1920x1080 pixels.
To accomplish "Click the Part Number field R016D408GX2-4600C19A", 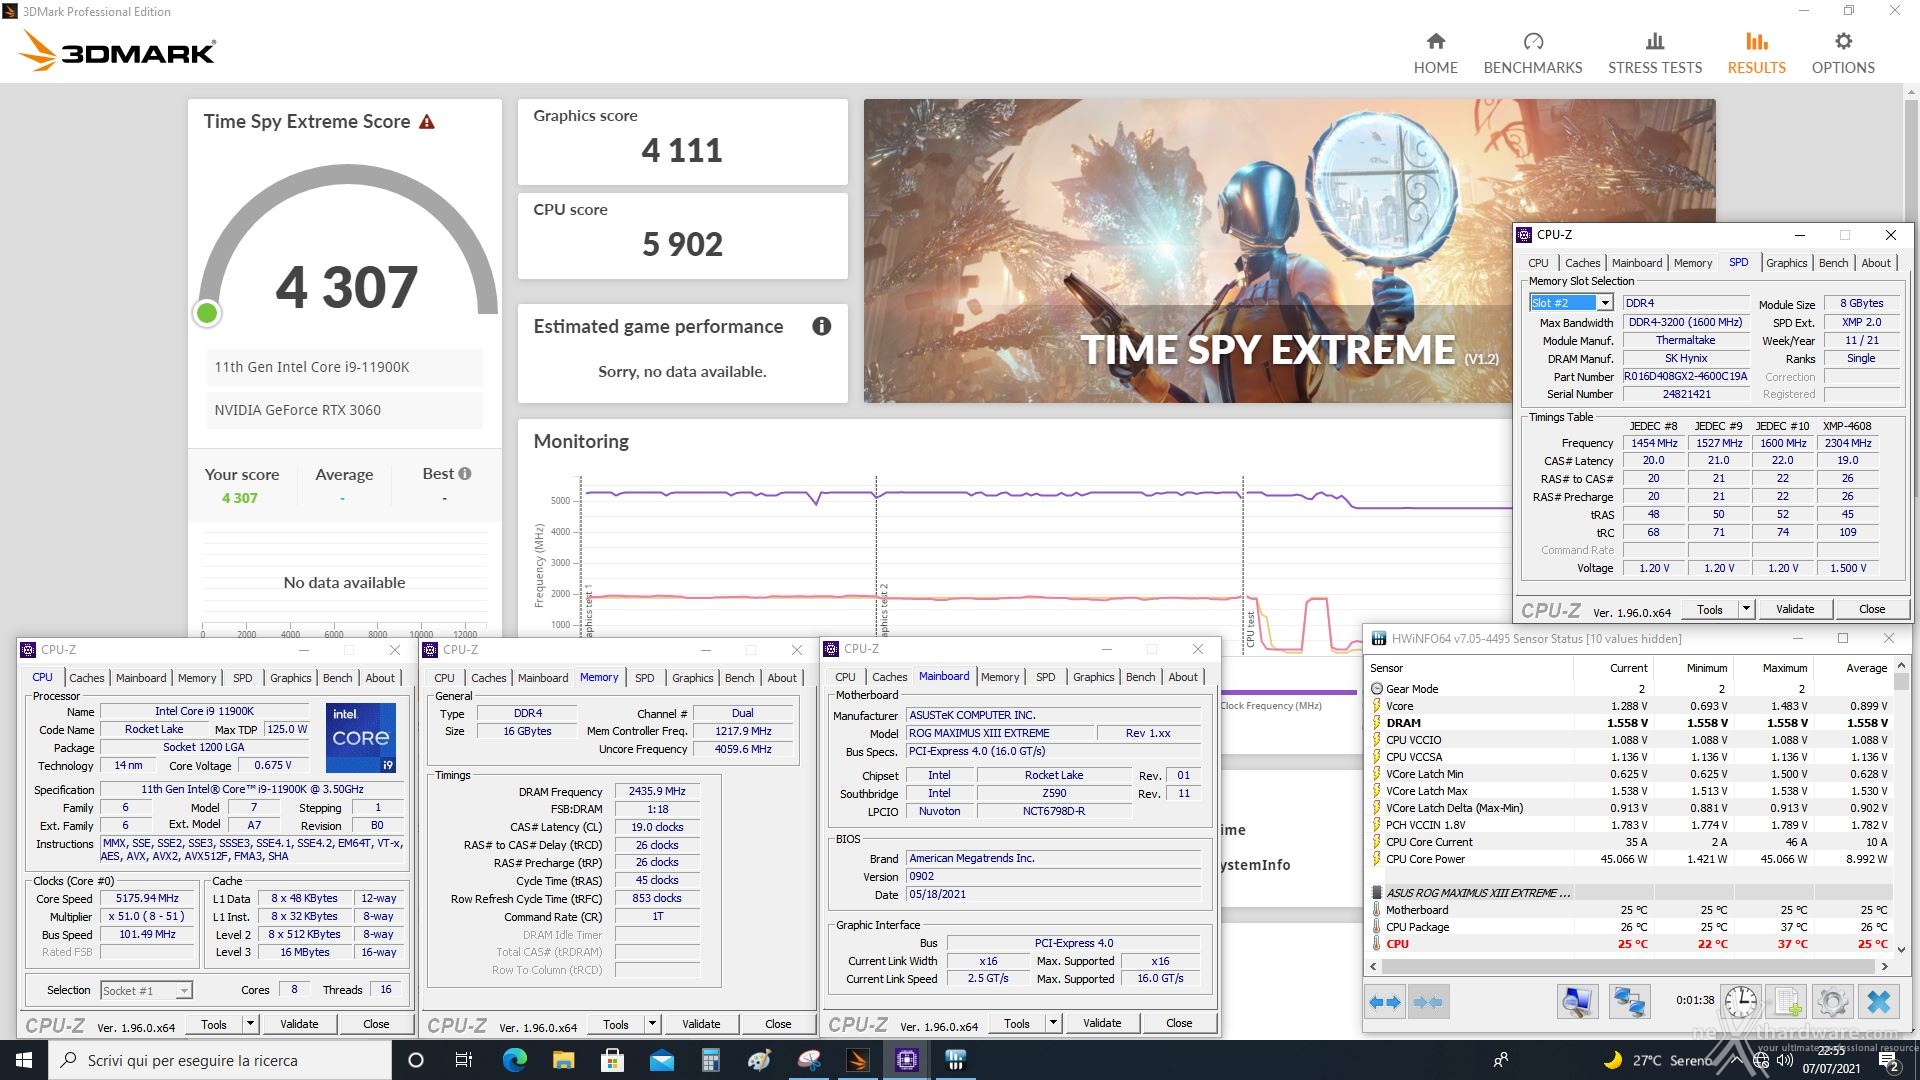I will pos(1685,377).
